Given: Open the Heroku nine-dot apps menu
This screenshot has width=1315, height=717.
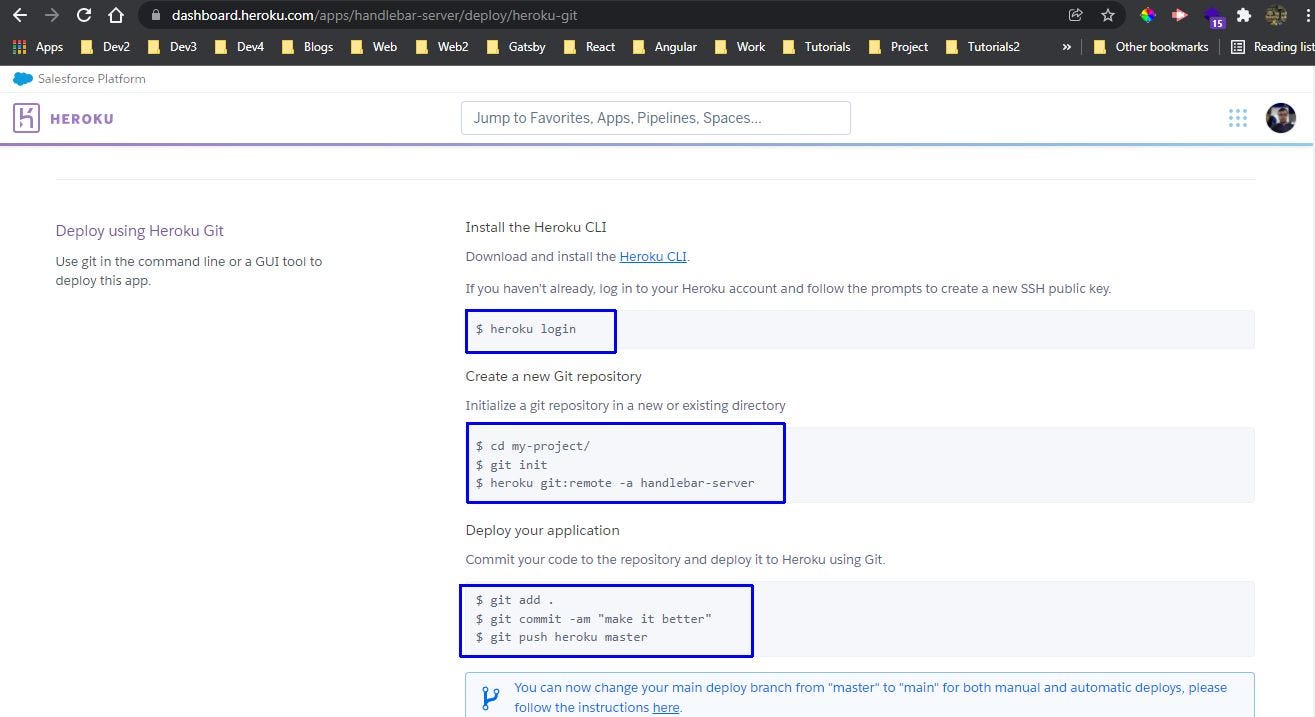Looking at the screenshot, I should (1238, 118).
